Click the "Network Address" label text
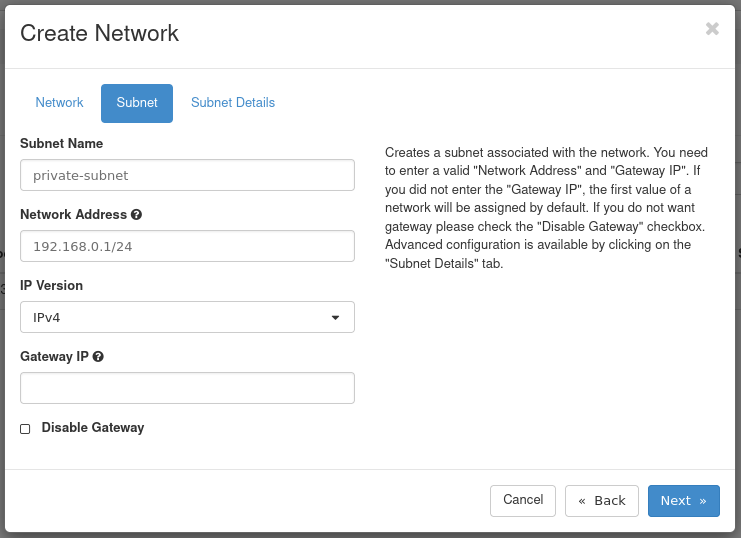The height and width of the screenshot is (538, 741). pyautogui.click(x=73, y=215)
